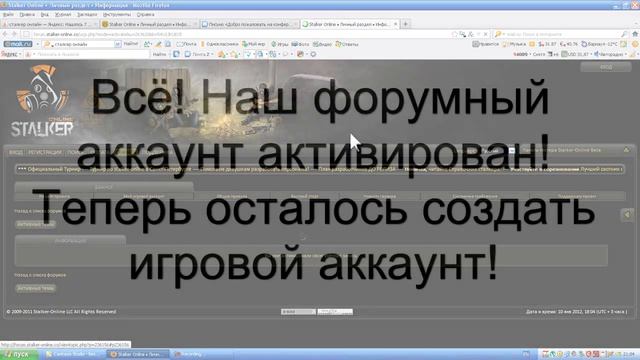
Task: Click the Нравится toolbar button
Action: click(x=486, y=44)
